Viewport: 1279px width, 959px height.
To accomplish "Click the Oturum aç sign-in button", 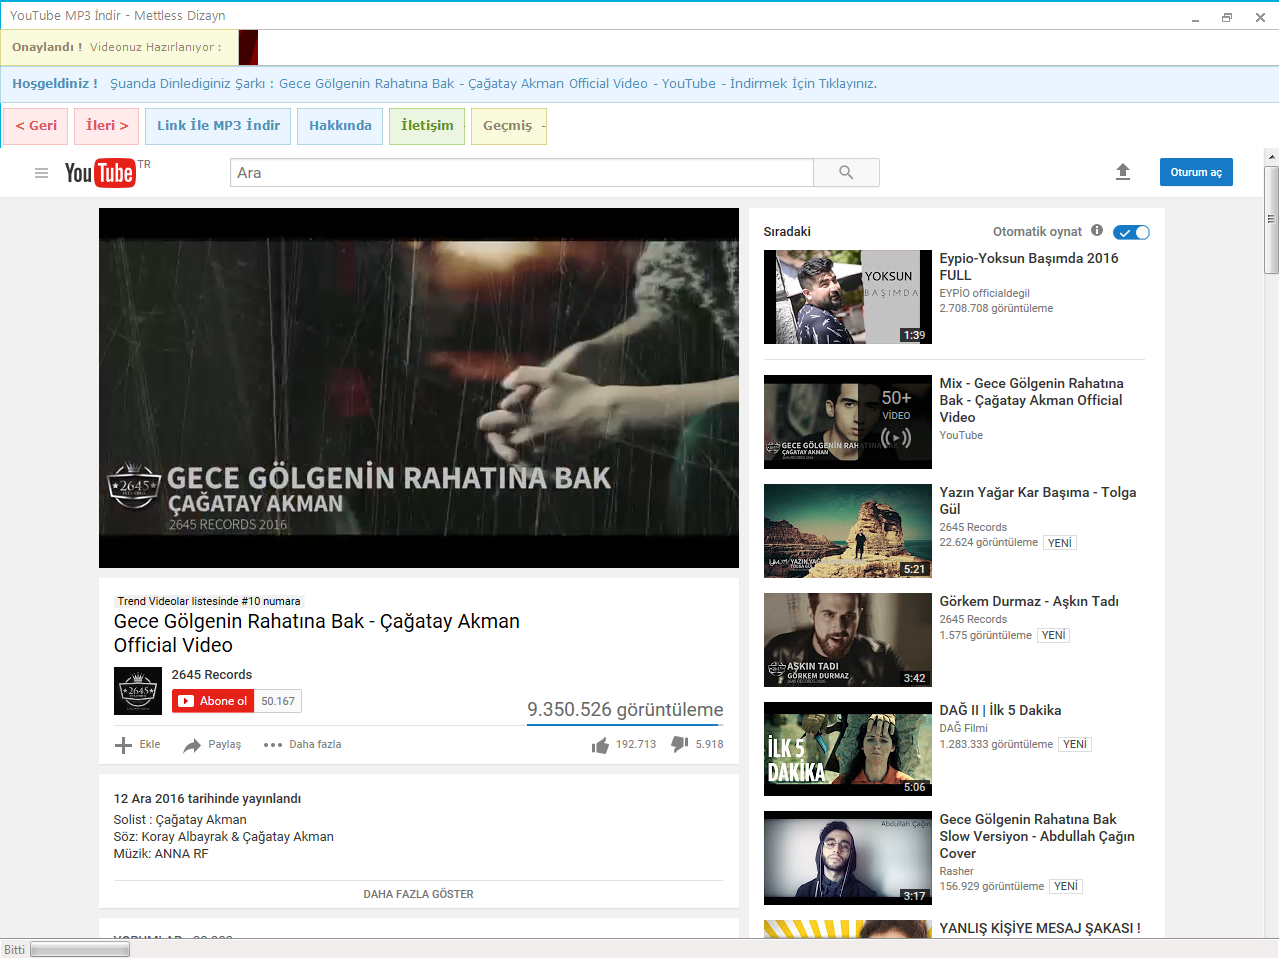I will pyautogui.click(x=1196, y=172).
